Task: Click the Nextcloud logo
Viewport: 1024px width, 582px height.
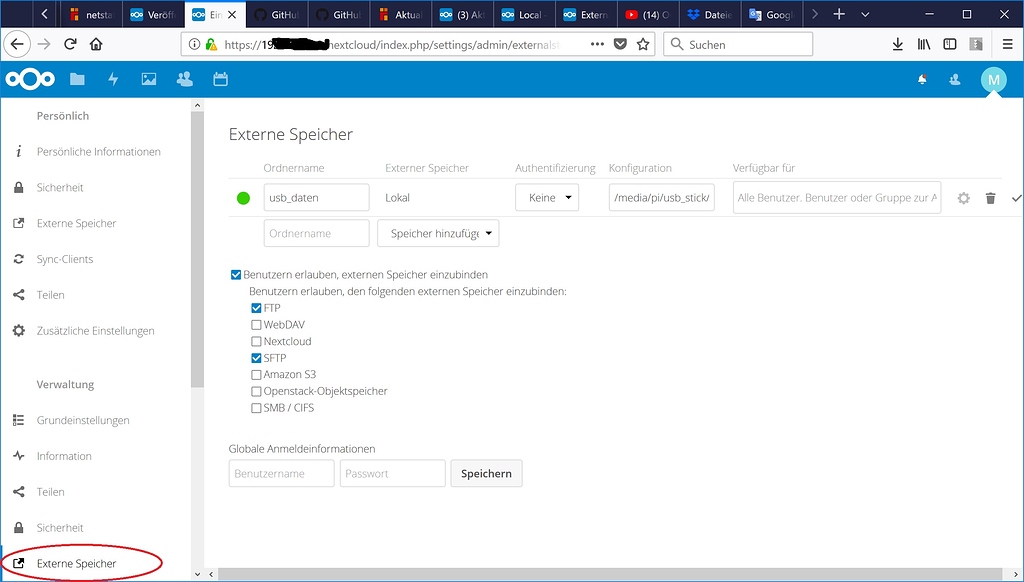Action: point(30,79)
